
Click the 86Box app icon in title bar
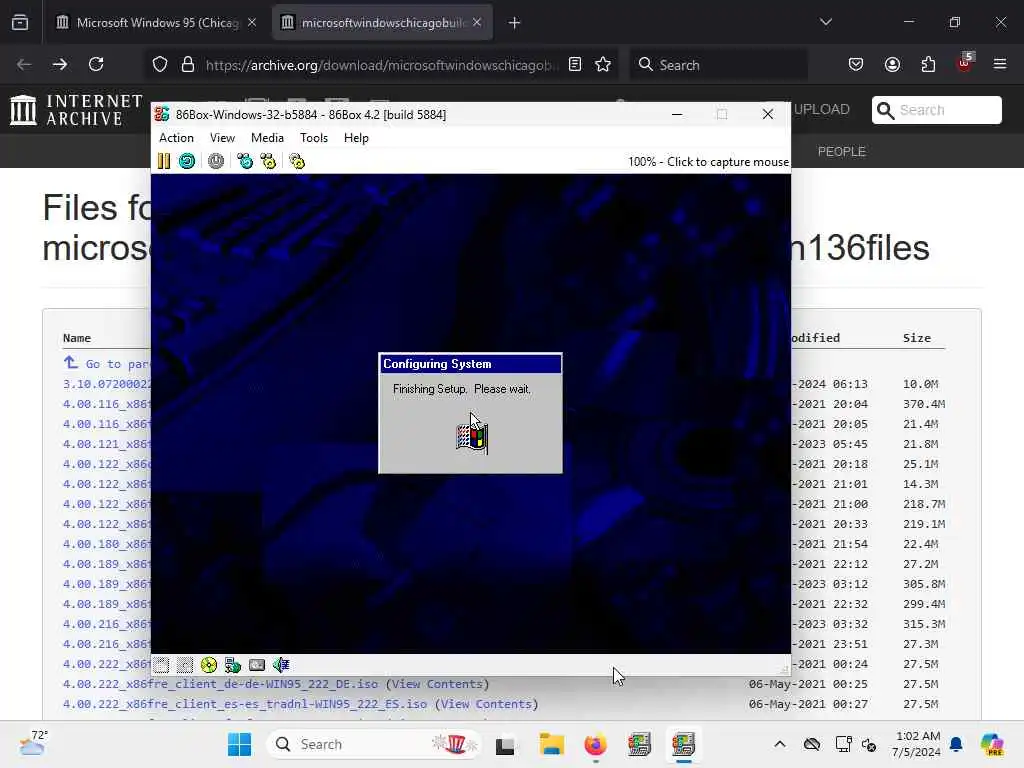tap(162, 114)
